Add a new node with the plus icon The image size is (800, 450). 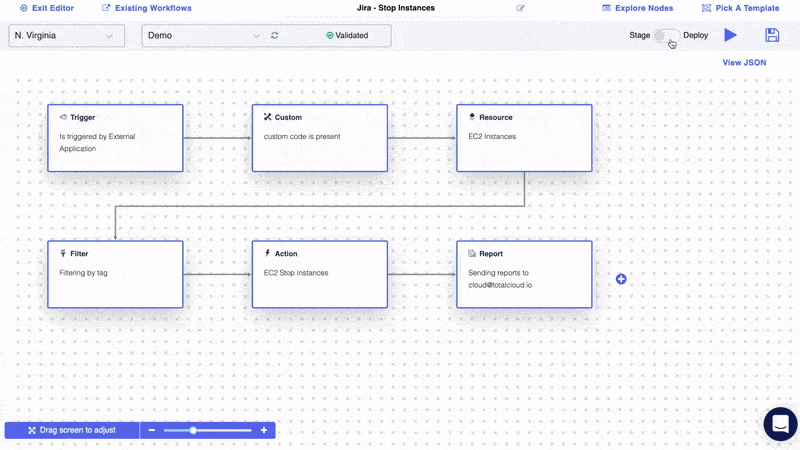pyautogui.click(x=621, y=279)
